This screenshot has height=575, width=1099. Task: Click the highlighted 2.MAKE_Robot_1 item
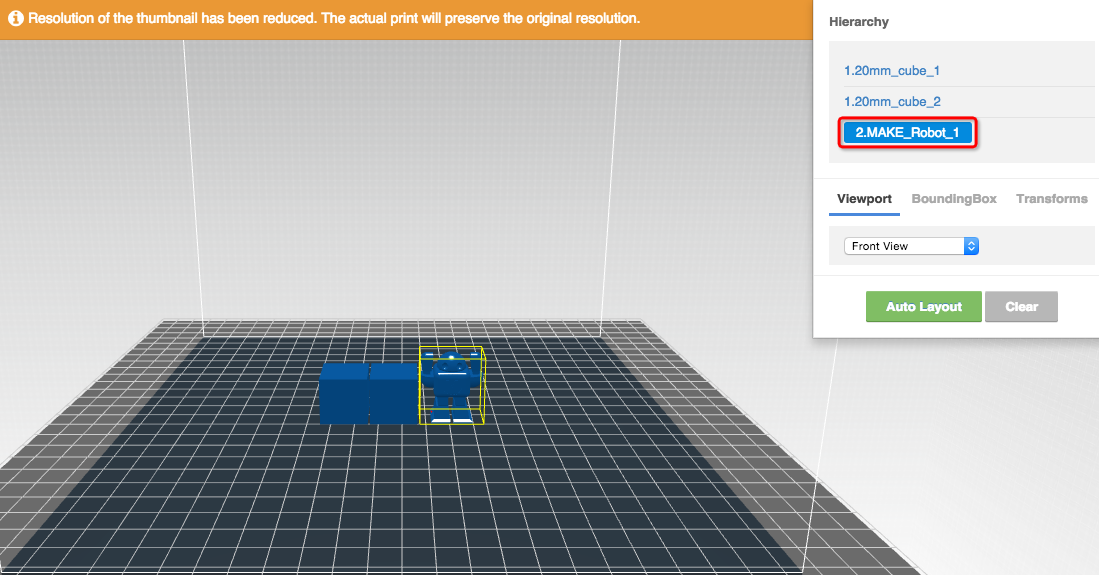pos(907,133)
